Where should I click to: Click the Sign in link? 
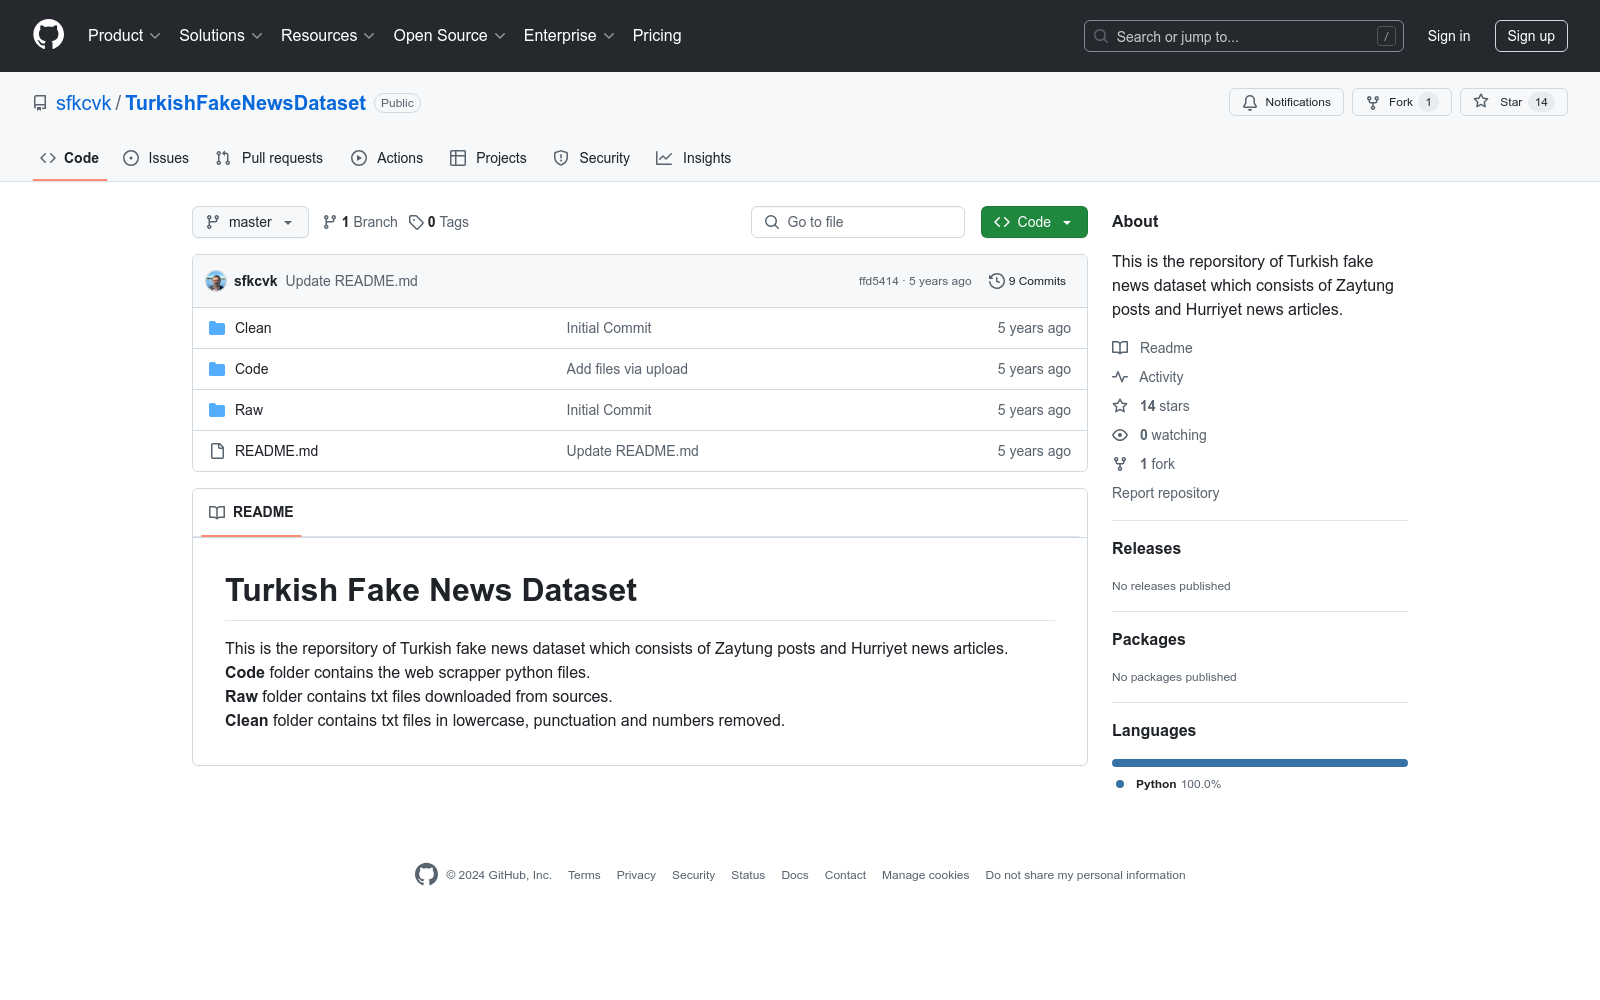coord(1449,36)
